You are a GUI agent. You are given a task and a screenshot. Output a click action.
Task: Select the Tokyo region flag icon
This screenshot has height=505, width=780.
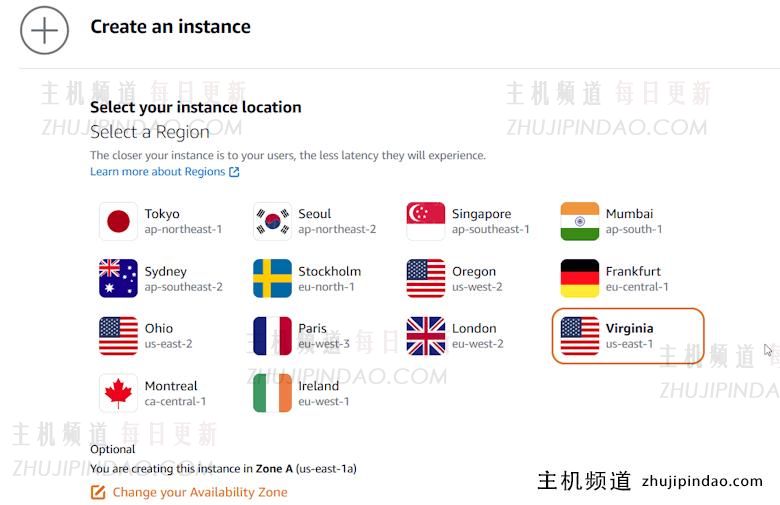pos(118,221)
